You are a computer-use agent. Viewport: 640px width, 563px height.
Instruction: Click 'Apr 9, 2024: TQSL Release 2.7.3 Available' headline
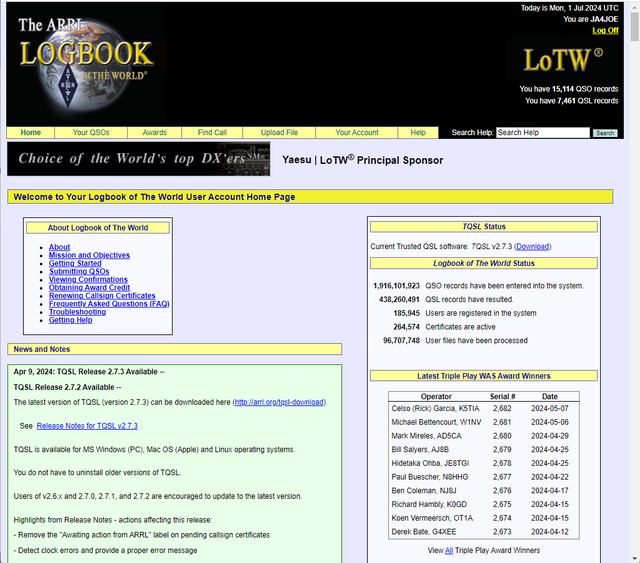coord(89,372)
